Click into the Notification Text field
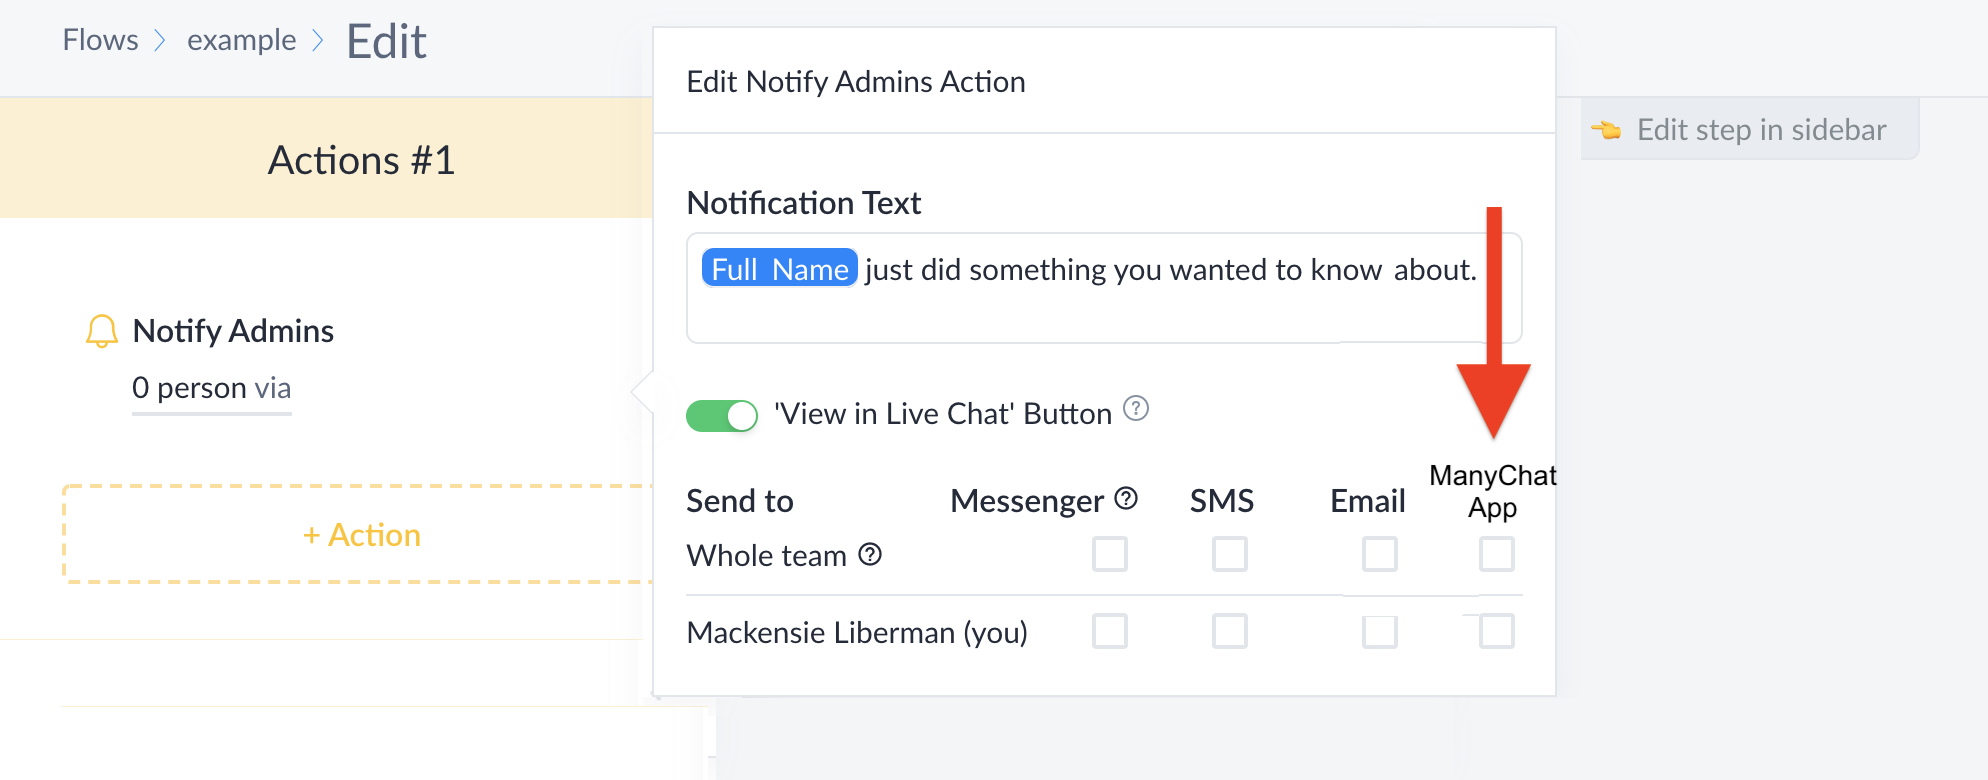 (1104, 288)
